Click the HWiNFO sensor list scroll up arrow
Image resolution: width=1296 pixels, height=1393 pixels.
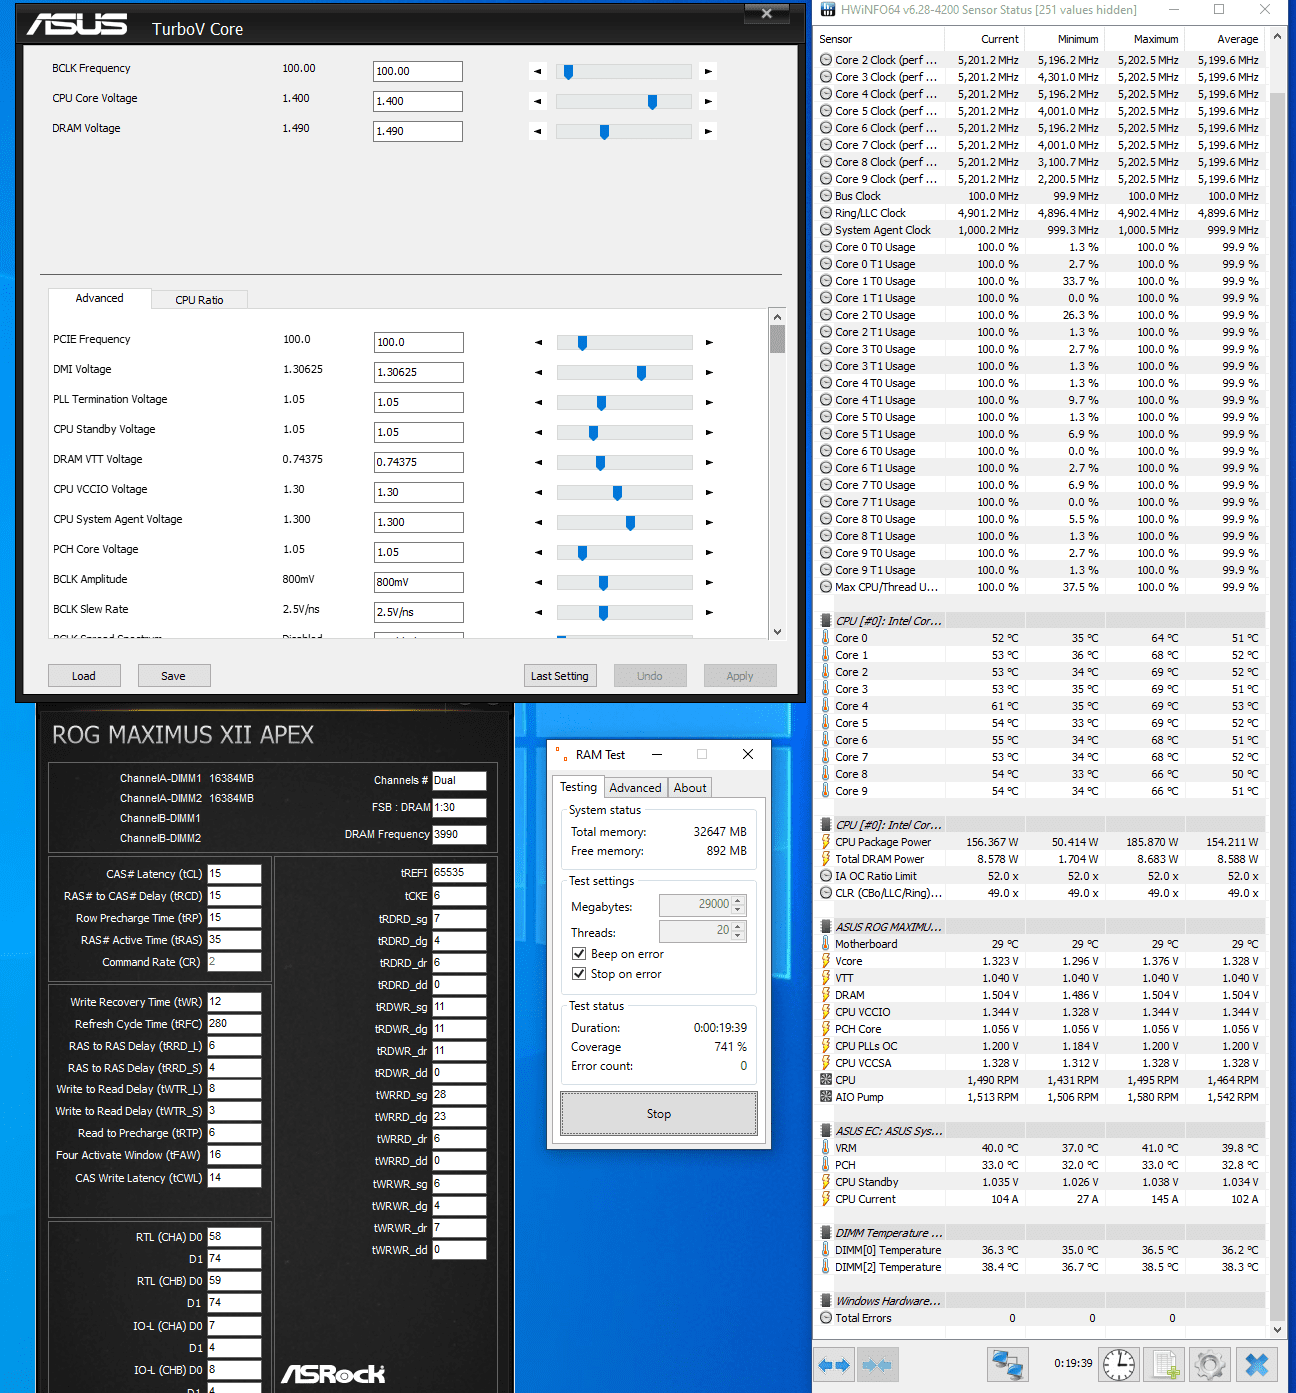(1277, 37)
